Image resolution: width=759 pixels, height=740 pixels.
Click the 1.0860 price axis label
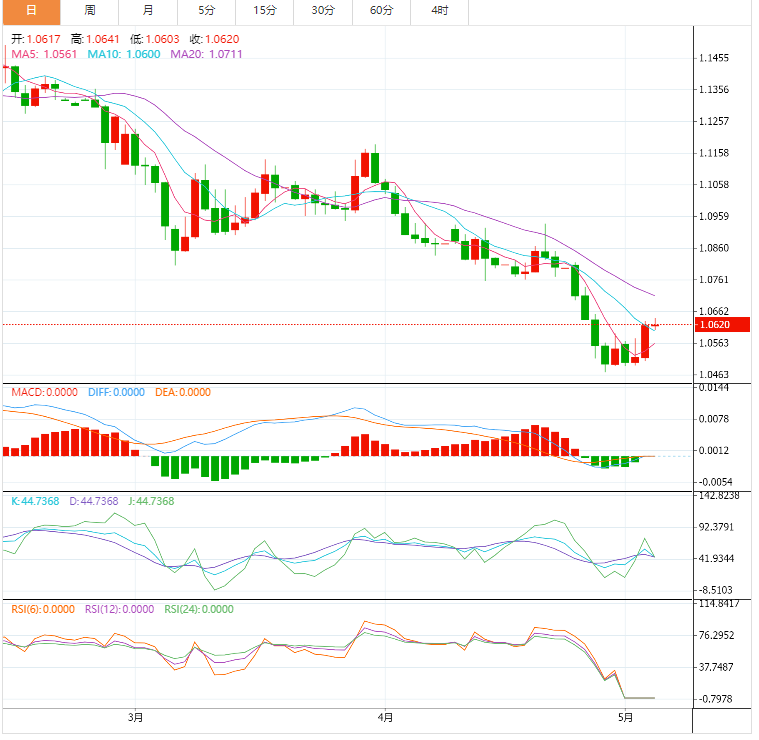pyautogui.click(x=713, y=248)
